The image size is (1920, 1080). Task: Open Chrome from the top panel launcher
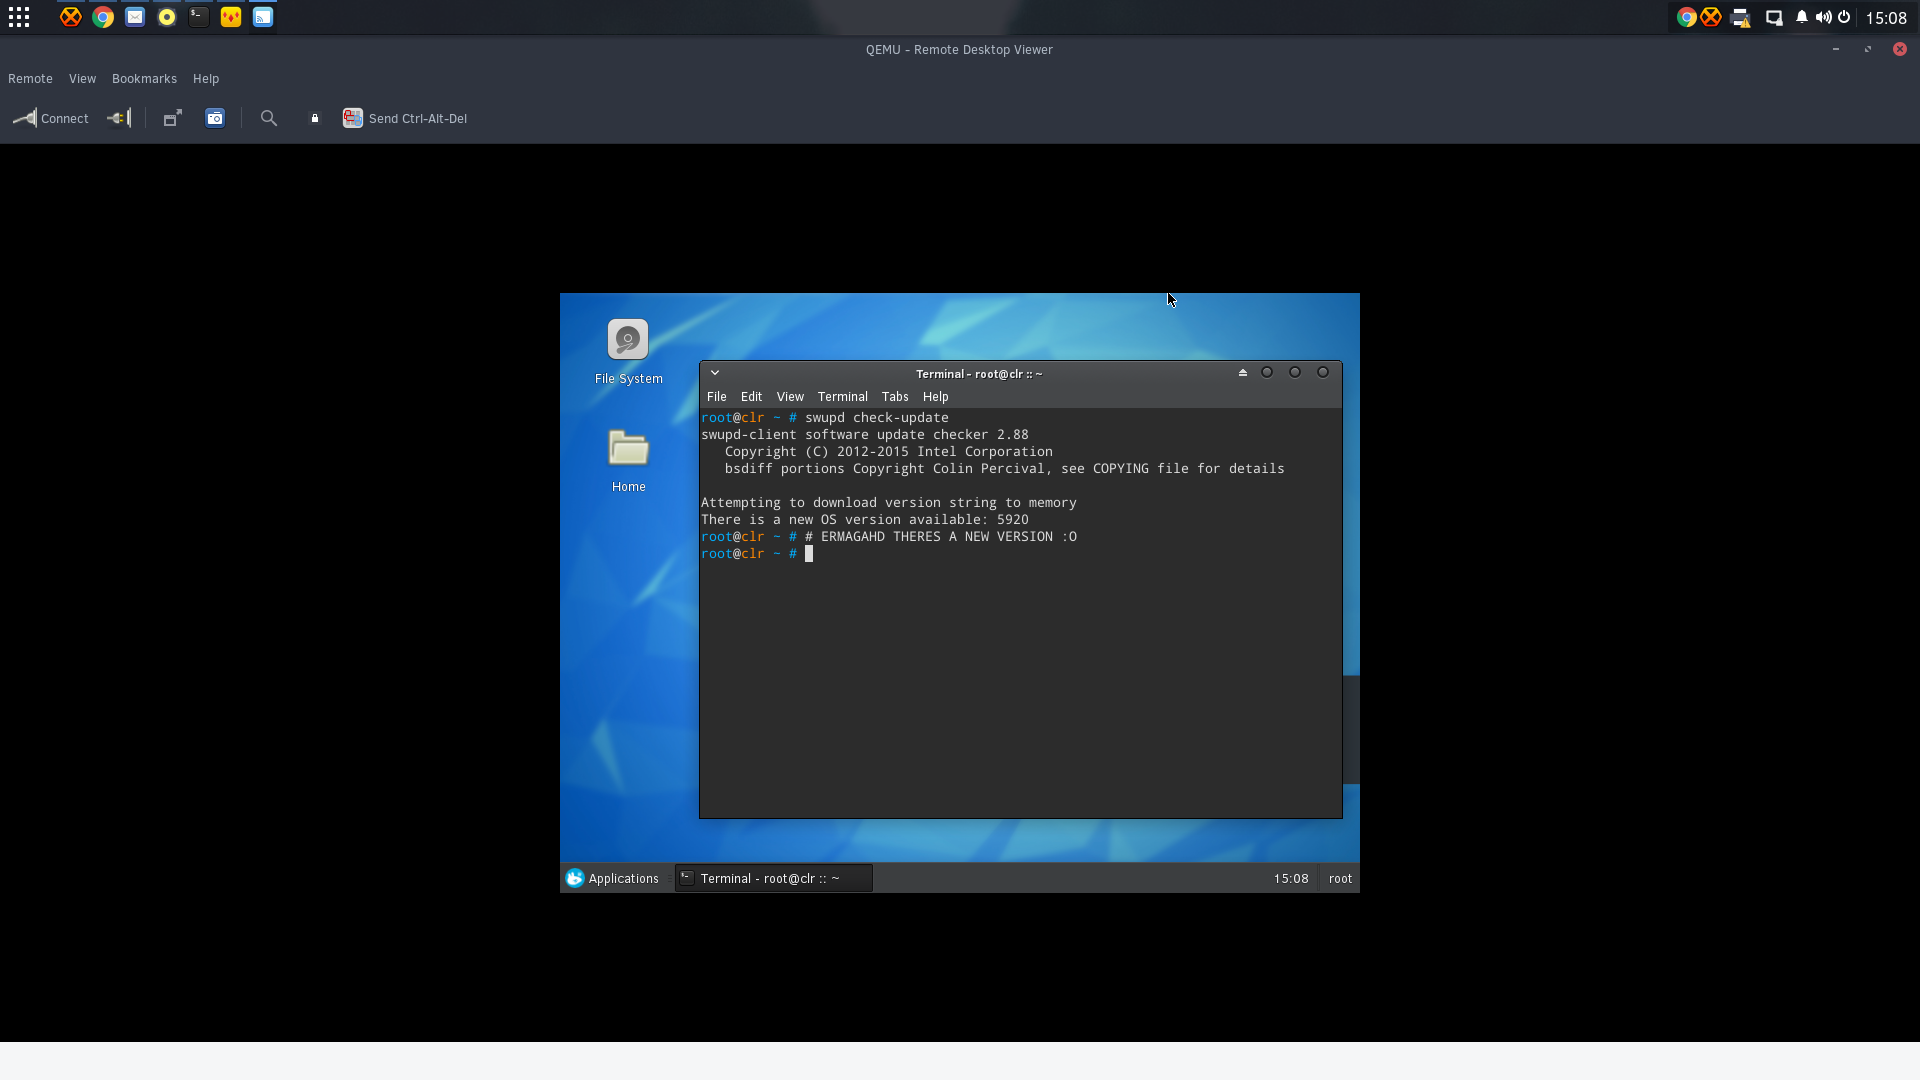[x=103, y=17]
